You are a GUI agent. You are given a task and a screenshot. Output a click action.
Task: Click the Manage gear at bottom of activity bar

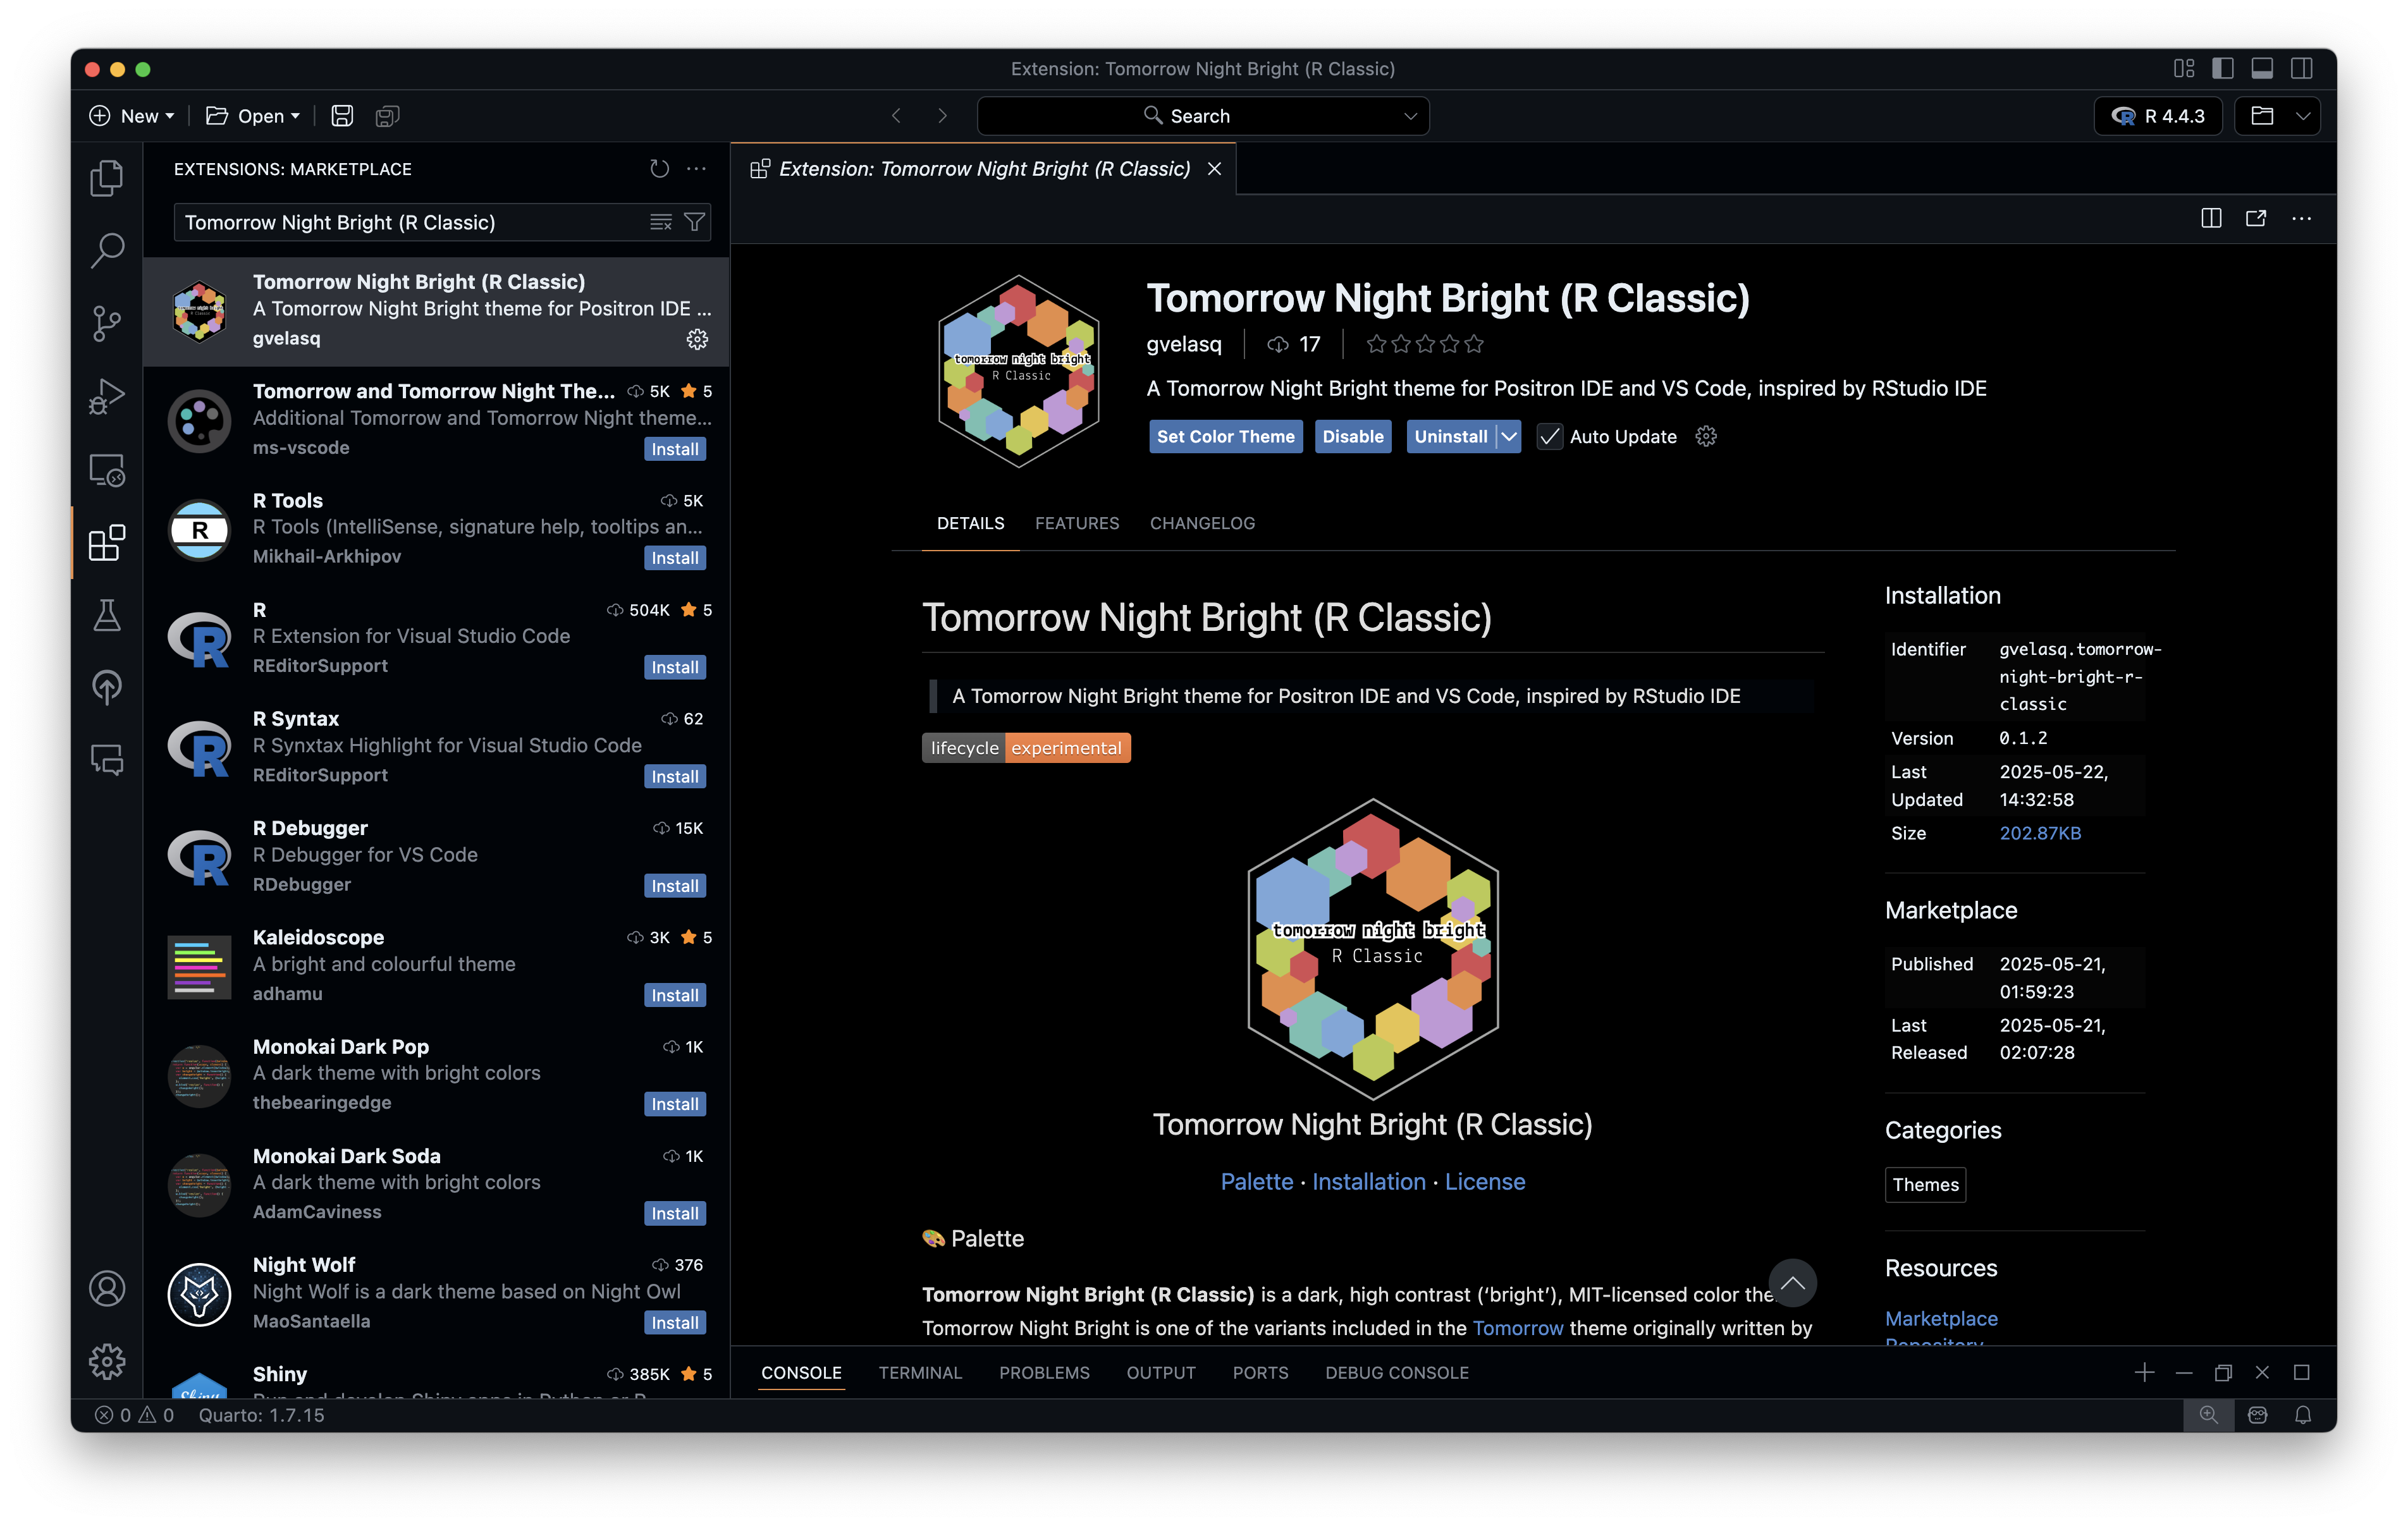[x=106, y=1361]
